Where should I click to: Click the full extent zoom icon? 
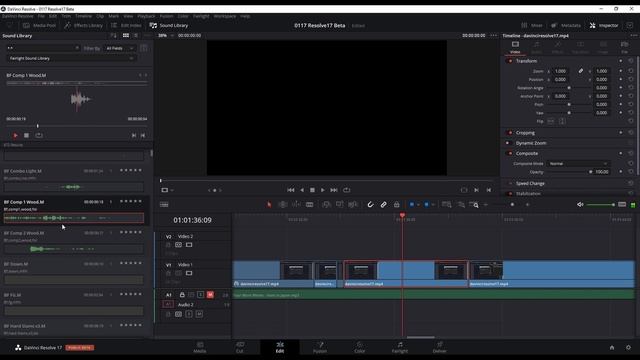[447, 204]
